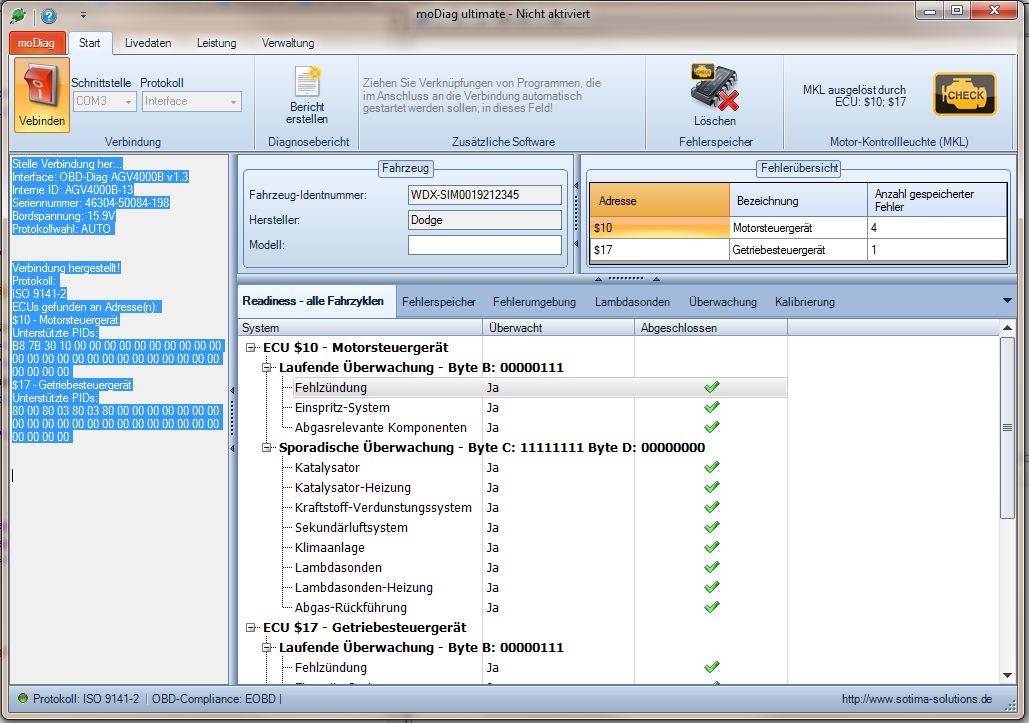Collapse the Sporadische Überwachung section
1029x723 pixels.
click(x=265, y=447)
